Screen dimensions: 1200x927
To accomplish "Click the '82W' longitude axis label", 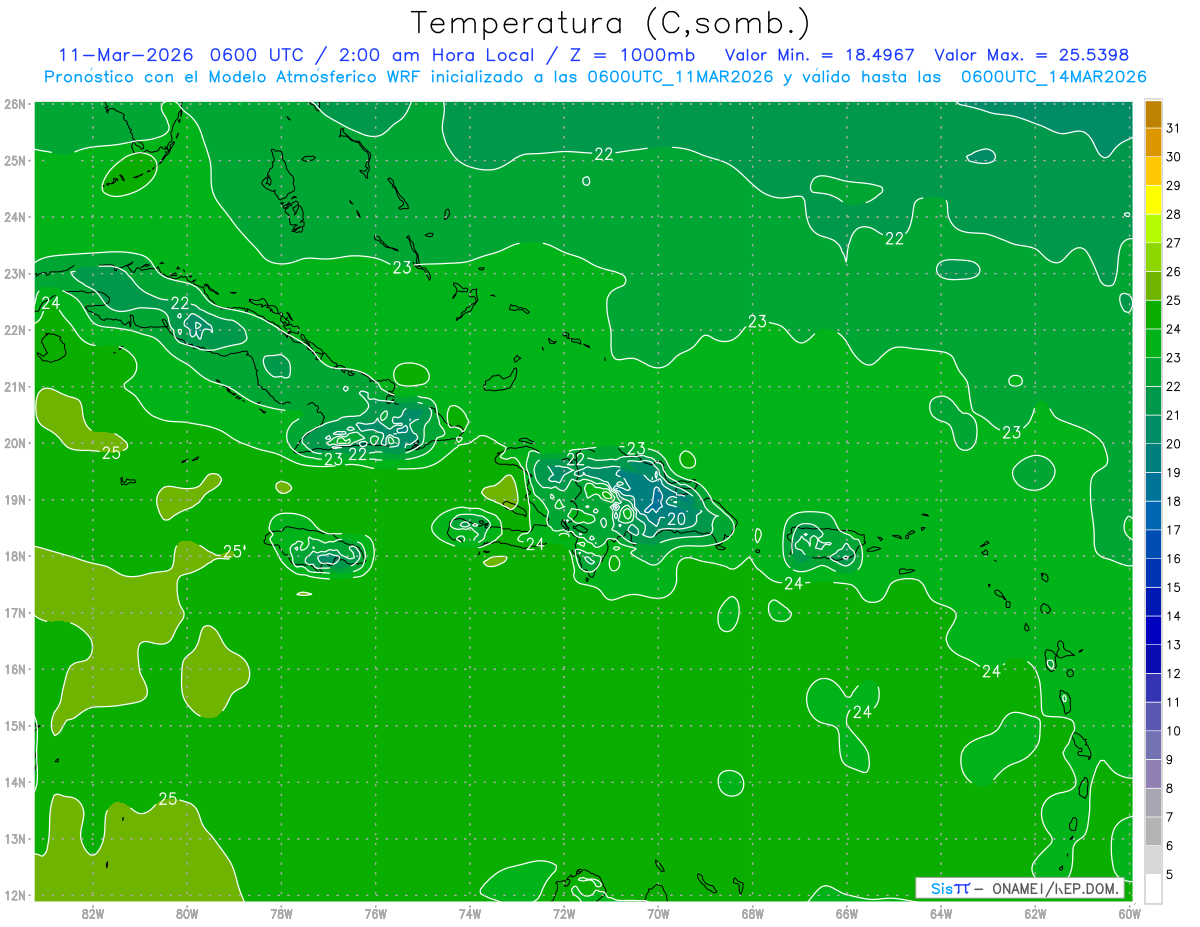I will 93,913.
